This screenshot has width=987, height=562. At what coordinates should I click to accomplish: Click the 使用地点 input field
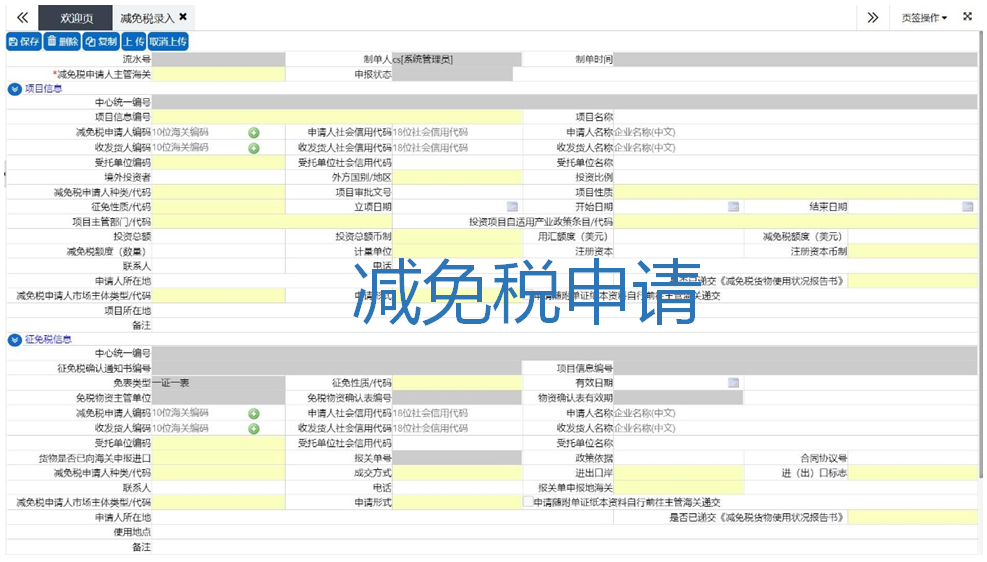(565, 532)
